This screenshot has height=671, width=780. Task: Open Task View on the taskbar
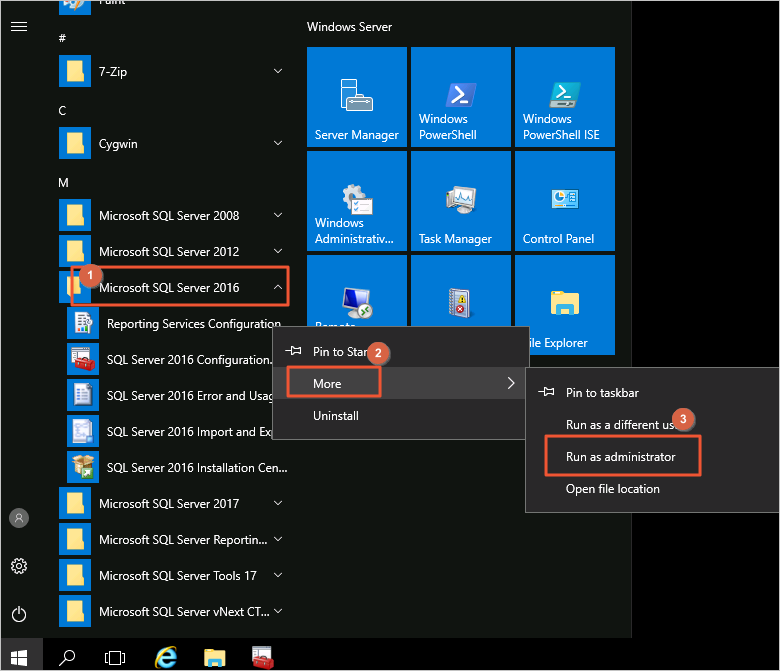pyautogui.click(x=115, y=658)
